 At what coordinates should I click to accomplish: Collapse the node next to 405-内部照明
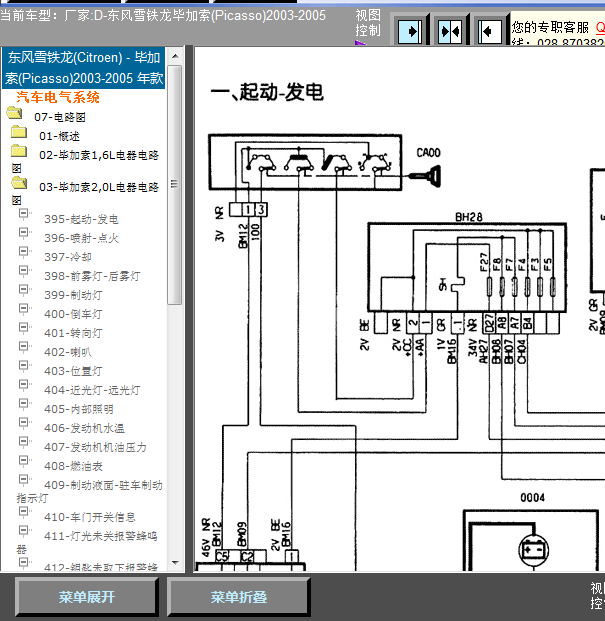(x=24, y=404)
